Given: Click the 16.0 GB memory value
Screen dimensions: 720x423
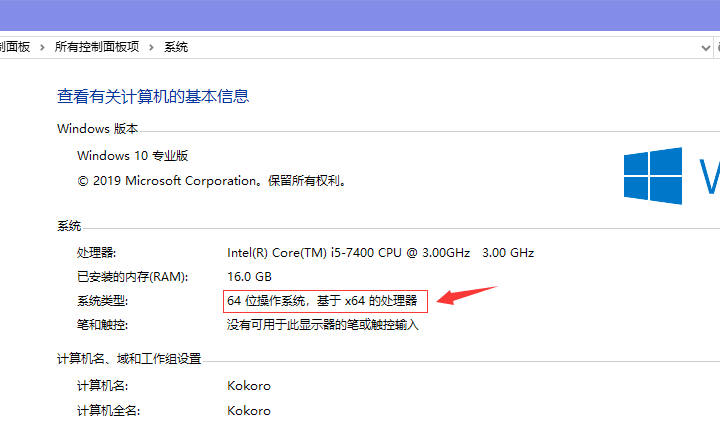Looking at the screenshot, I should click(x=249, y=276).
